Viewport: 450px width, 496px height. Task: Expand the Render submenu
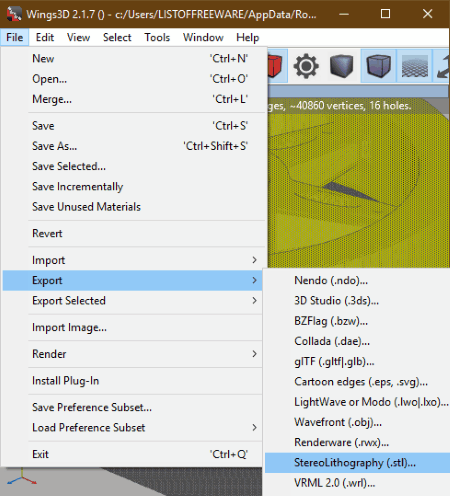coord(133,354)
